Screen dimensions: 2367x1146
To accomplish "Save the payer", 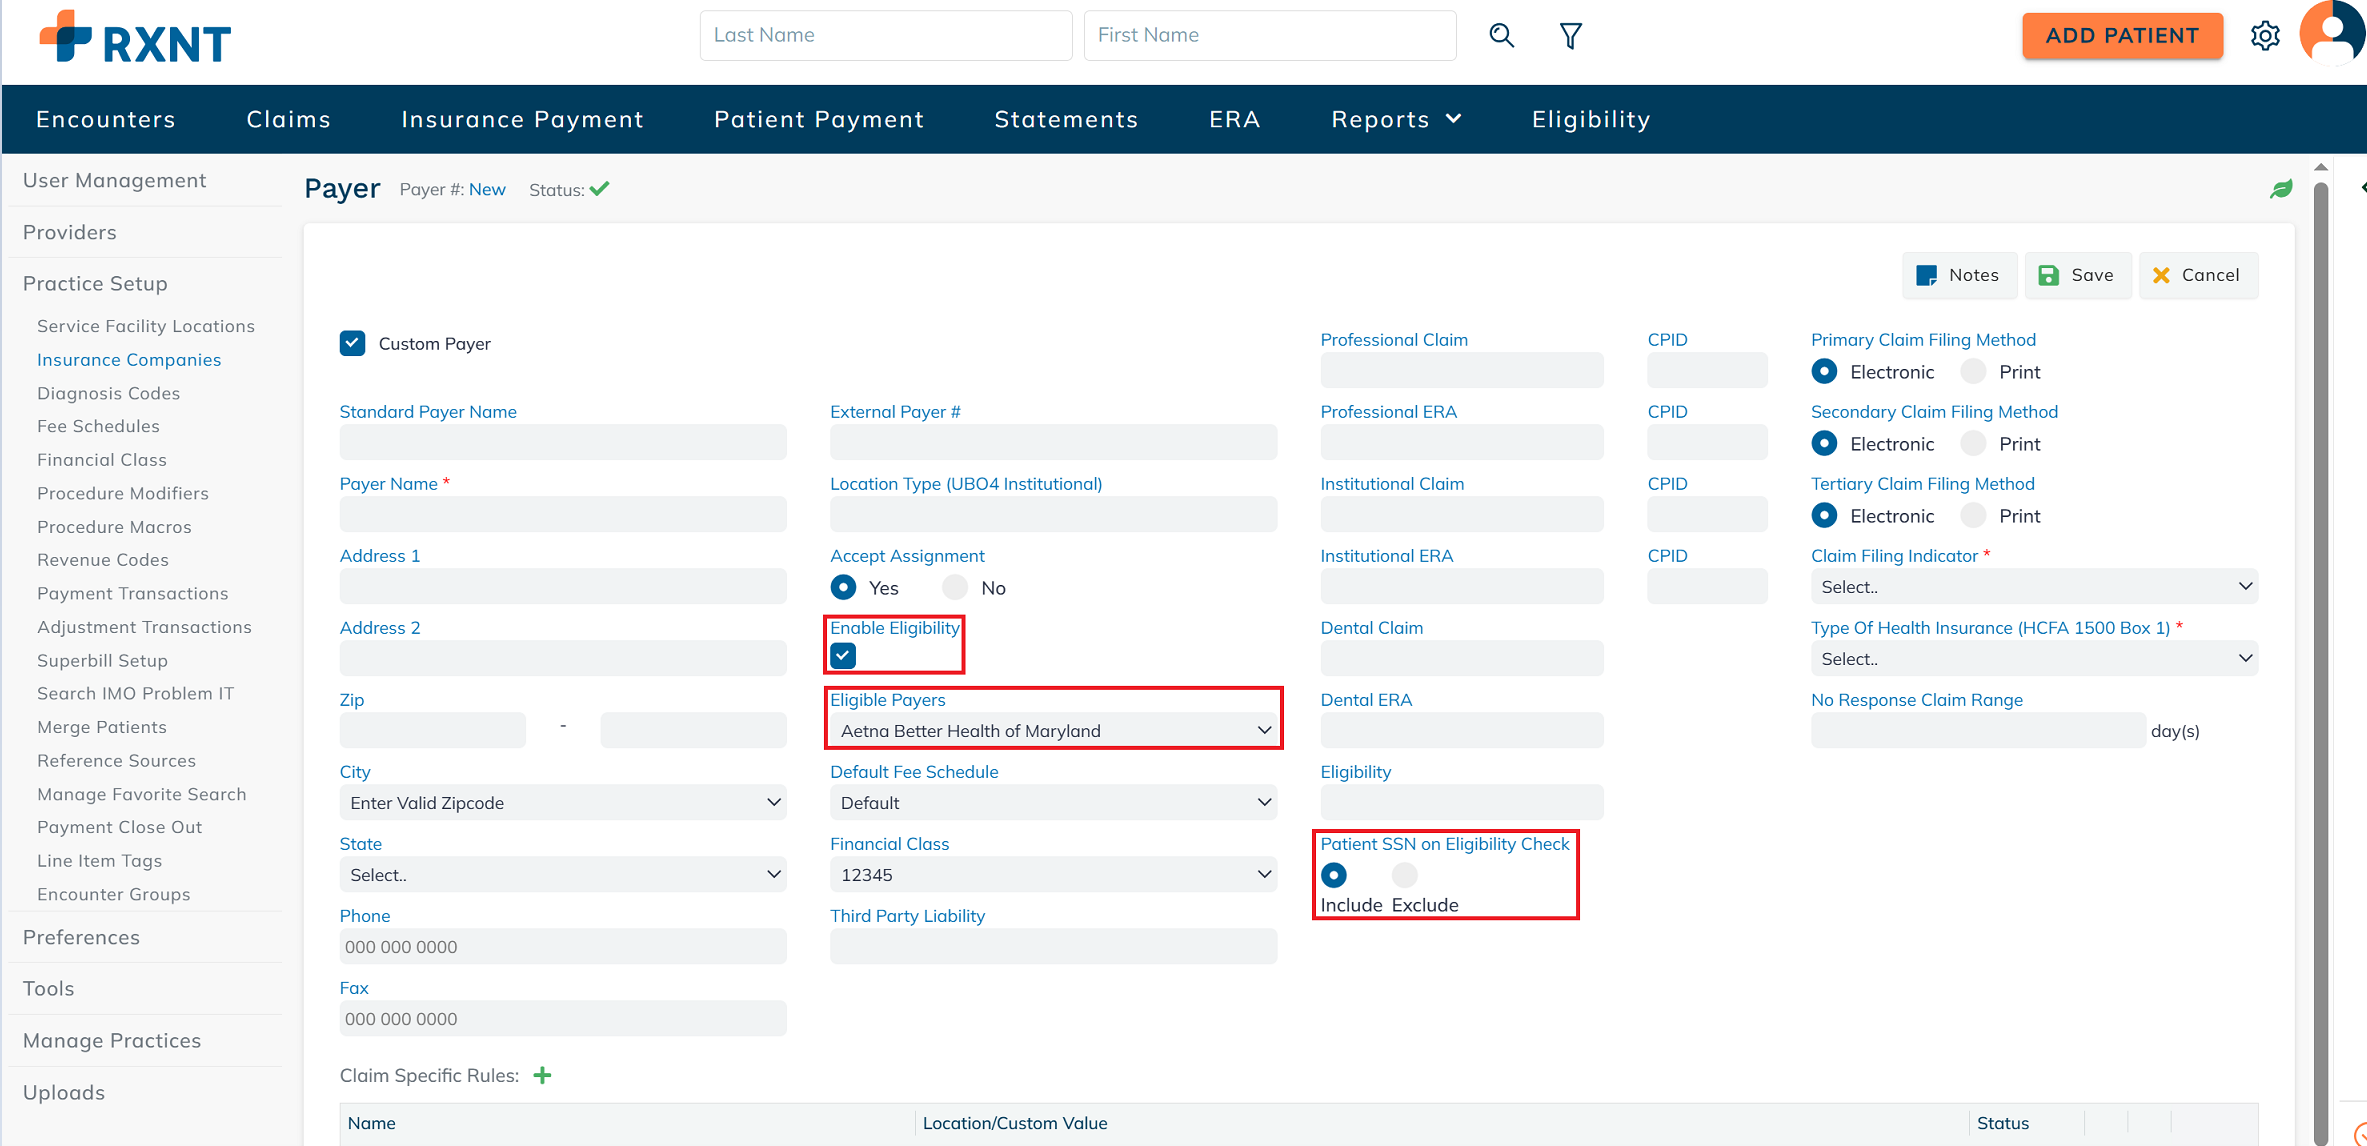I will pyautogui.click(x=2076, y=275).
